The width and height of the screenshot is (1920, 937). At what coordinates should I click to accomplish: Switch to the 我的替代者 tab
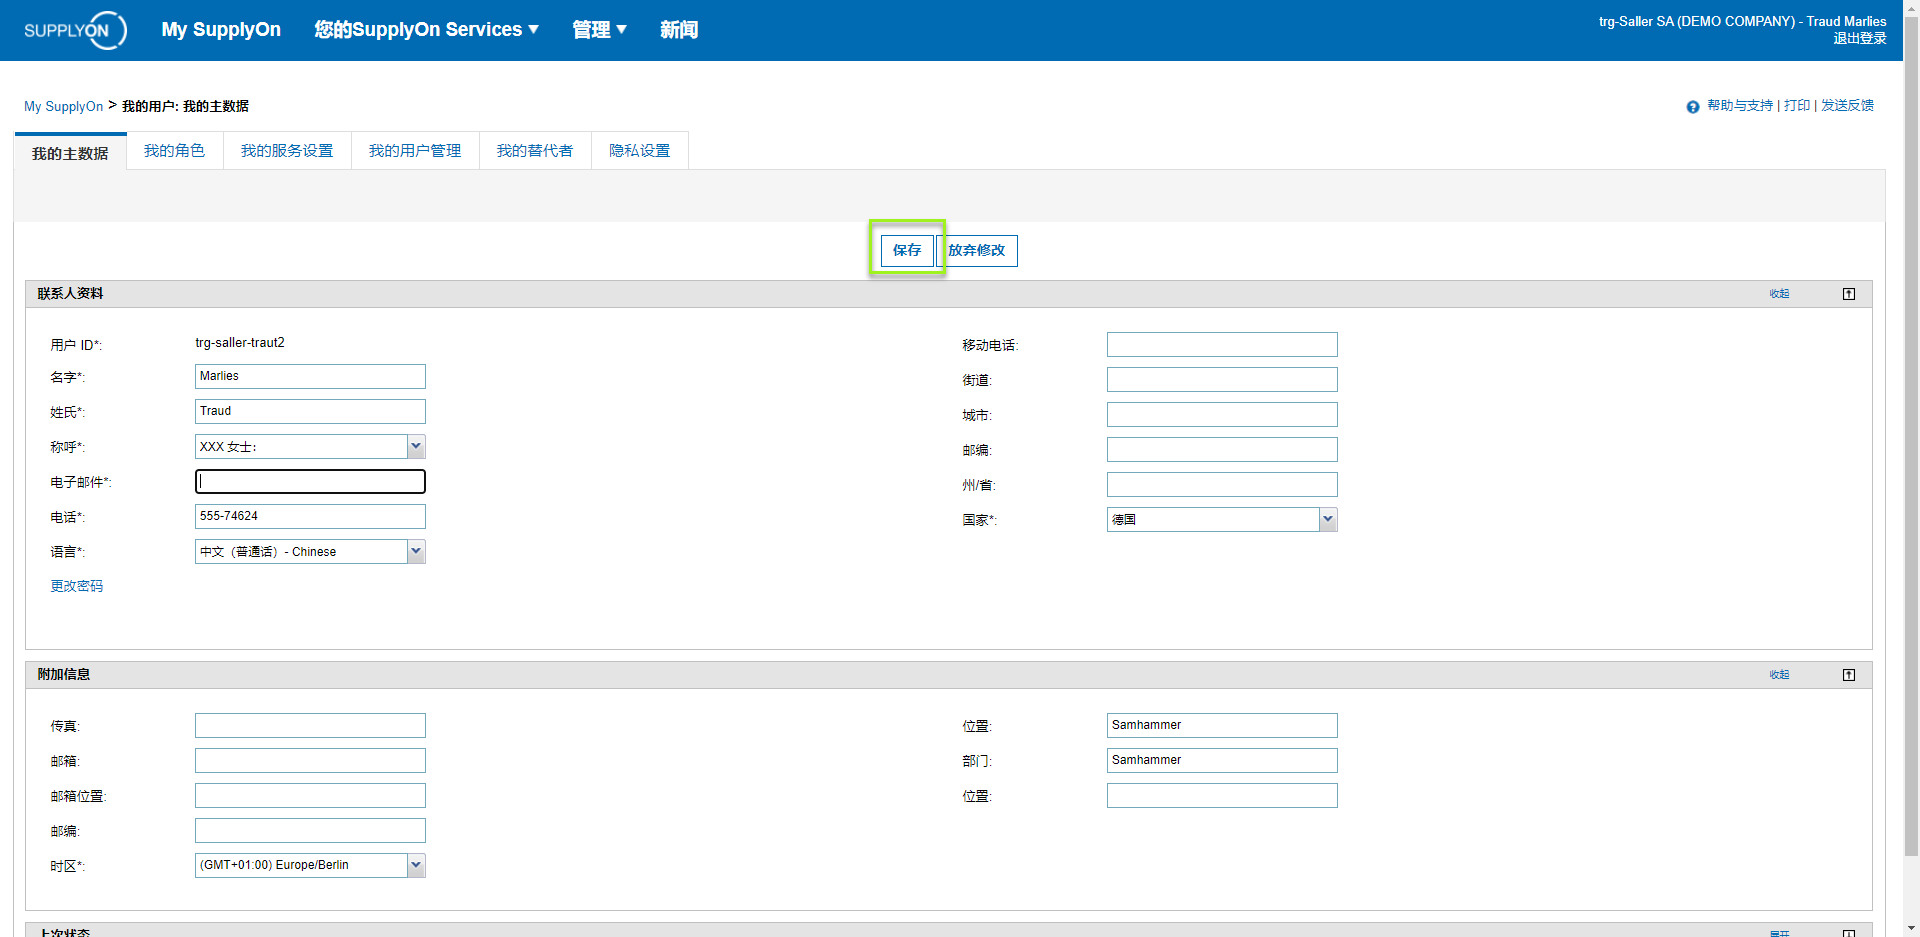(535, 151)
